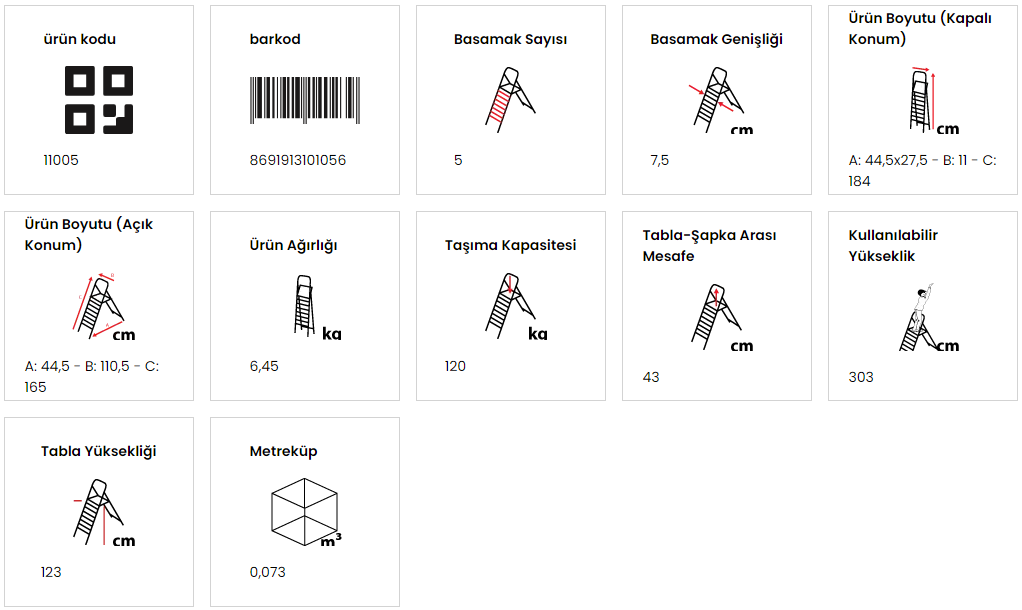The width and height of the screenshot is (1022, 610).
Task: Click the open ladder icon for Açık Konum
Action: point(104,306)
